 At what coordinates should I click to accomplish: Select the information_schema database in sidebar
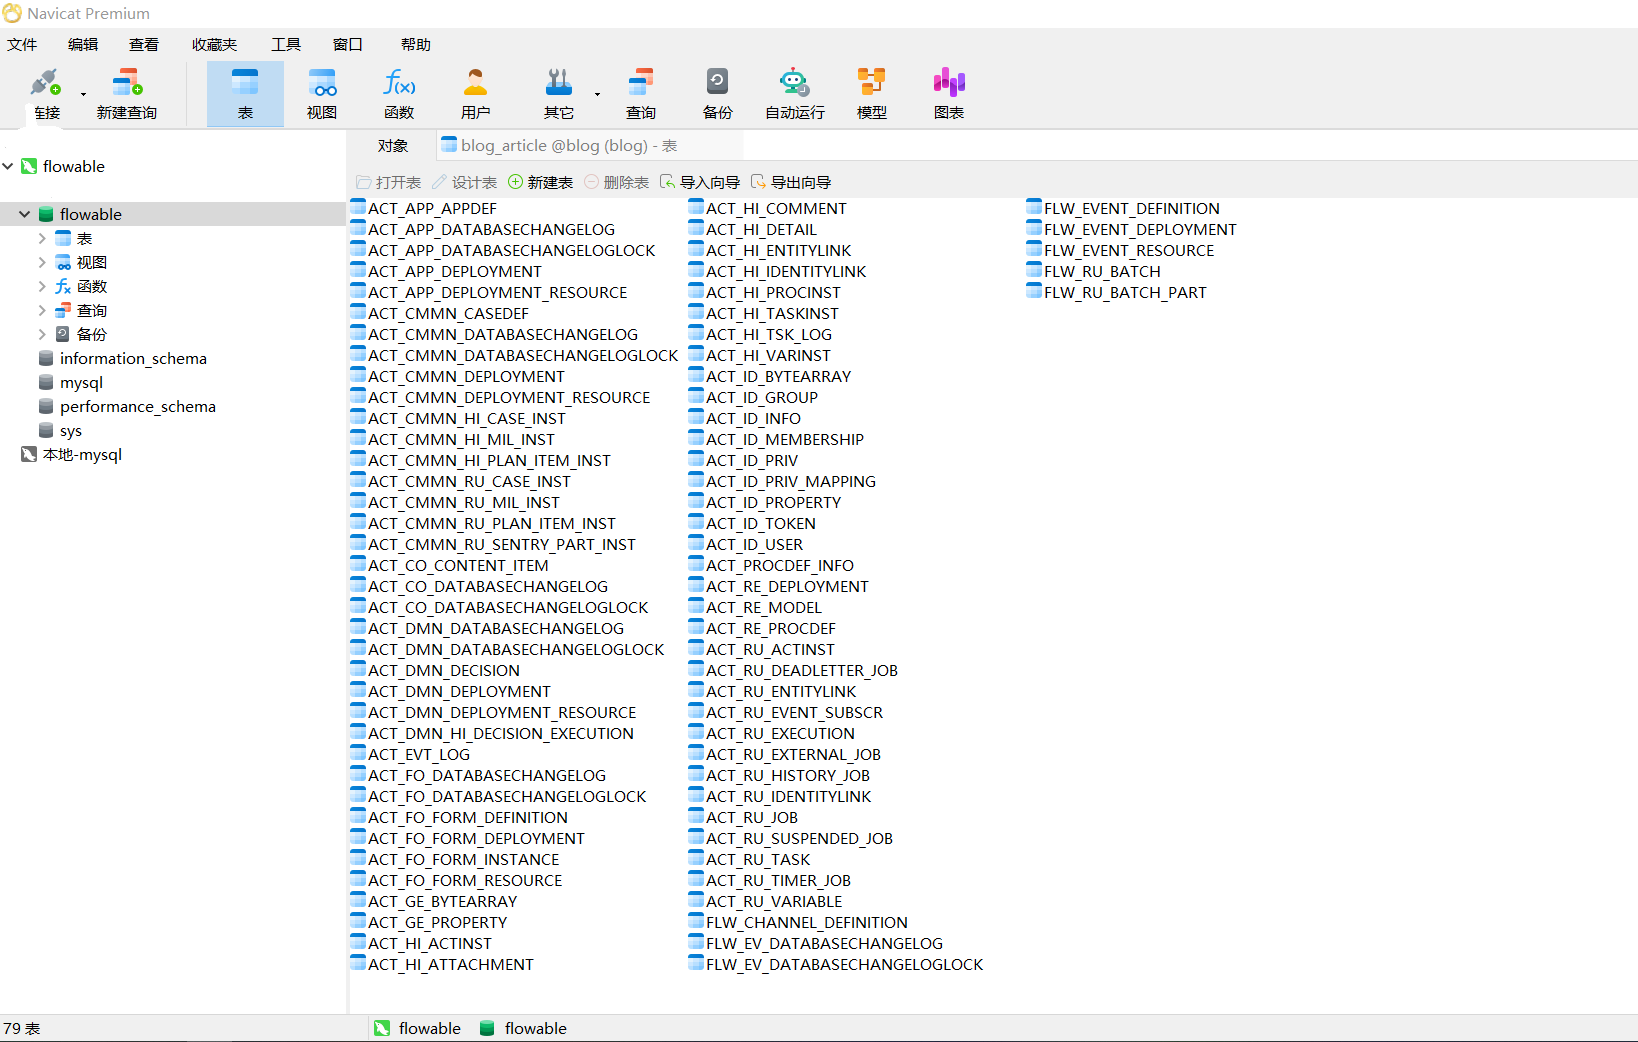click(132, 358)
